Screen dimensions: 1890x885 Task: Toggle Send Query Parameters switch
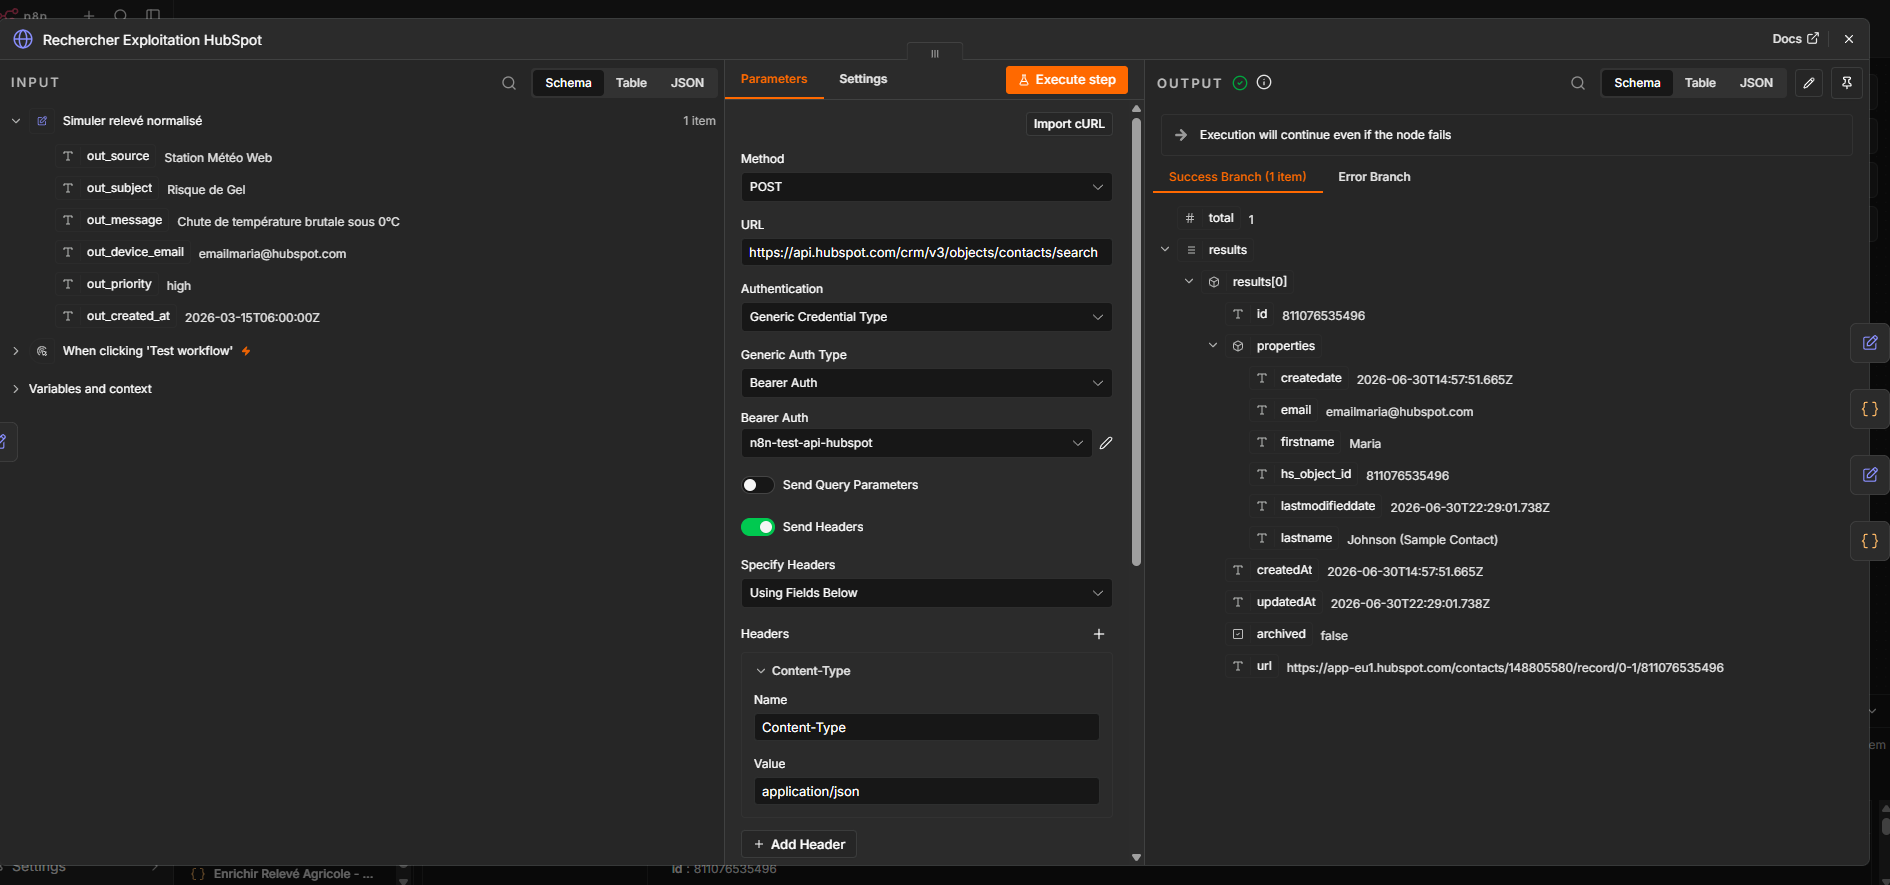tap(757, 485)
